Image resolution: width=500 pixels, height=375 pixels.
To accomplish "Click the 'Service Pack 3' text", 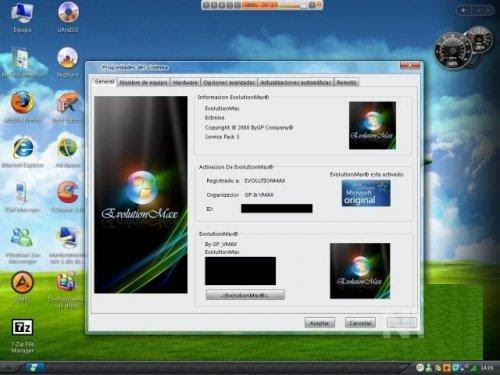I will [222, 136].
